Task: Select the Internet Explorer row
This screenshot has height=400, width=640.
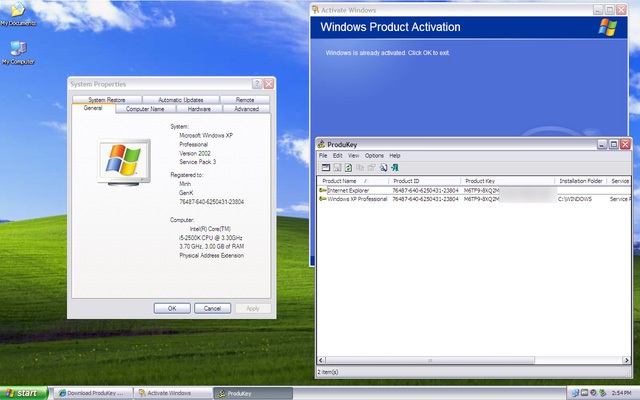Action: (474, 190)
